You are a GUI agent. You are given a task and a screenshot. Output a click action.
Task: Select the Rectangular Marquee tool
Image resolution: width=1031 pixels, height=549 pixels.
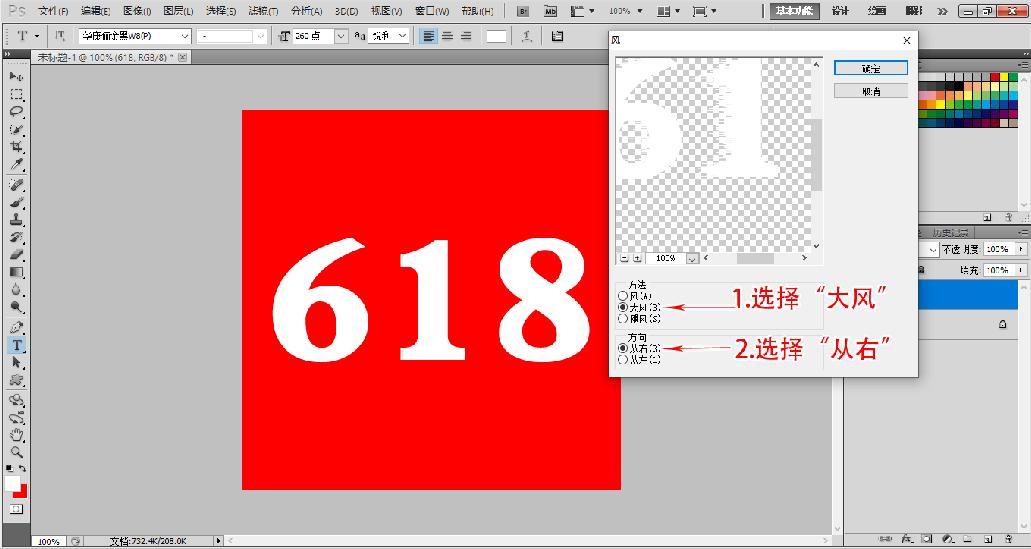(x=17, y=94)
